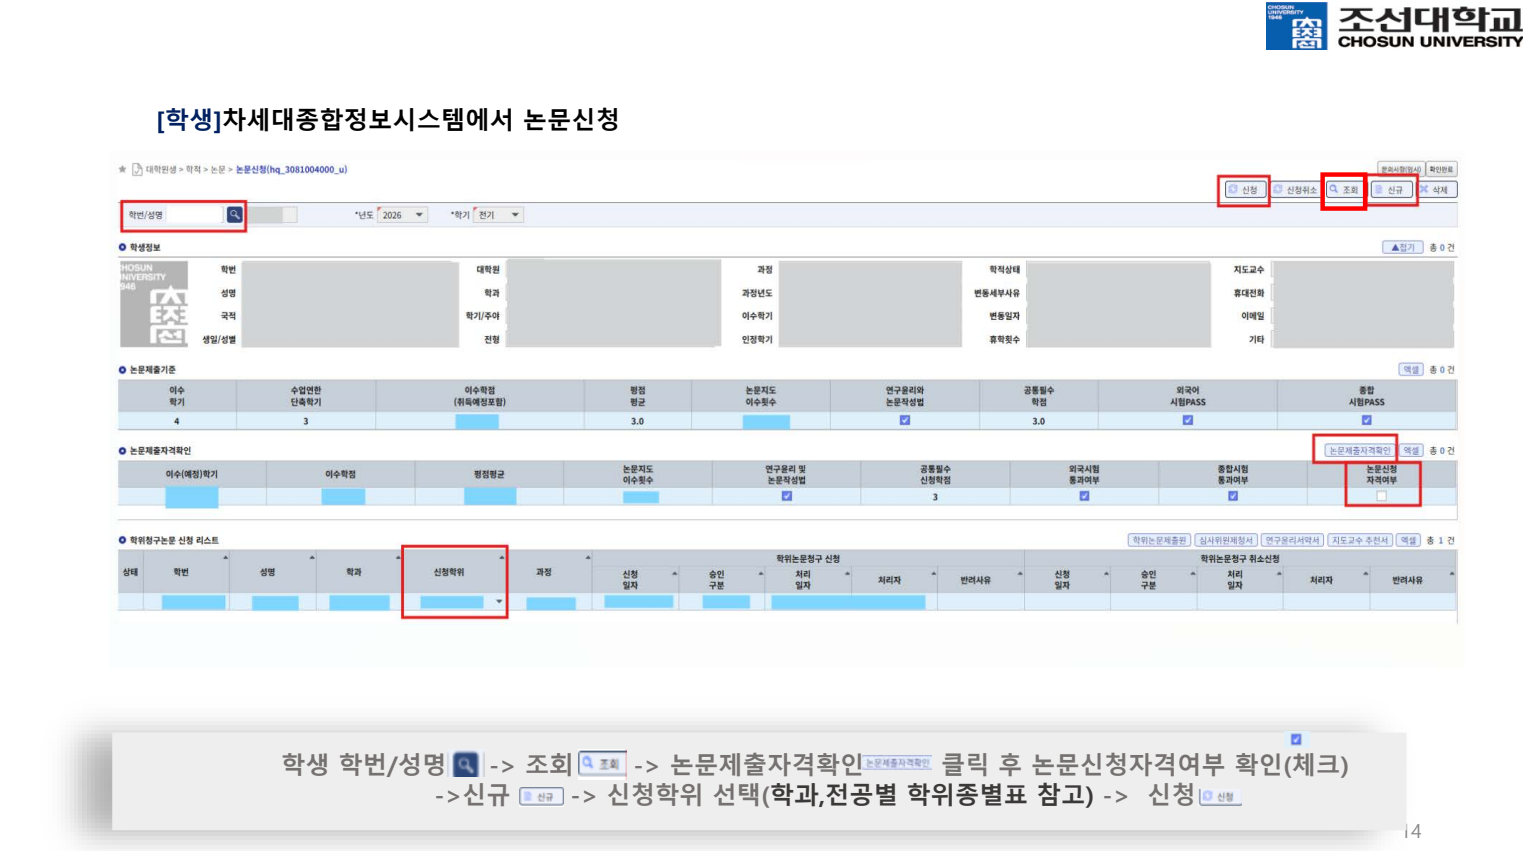Toggle the 연구윤리 및 논문작성법 checkbox in 논문제출자격확인
Viewport: 1530px width, 851px height.
point(787,496)
